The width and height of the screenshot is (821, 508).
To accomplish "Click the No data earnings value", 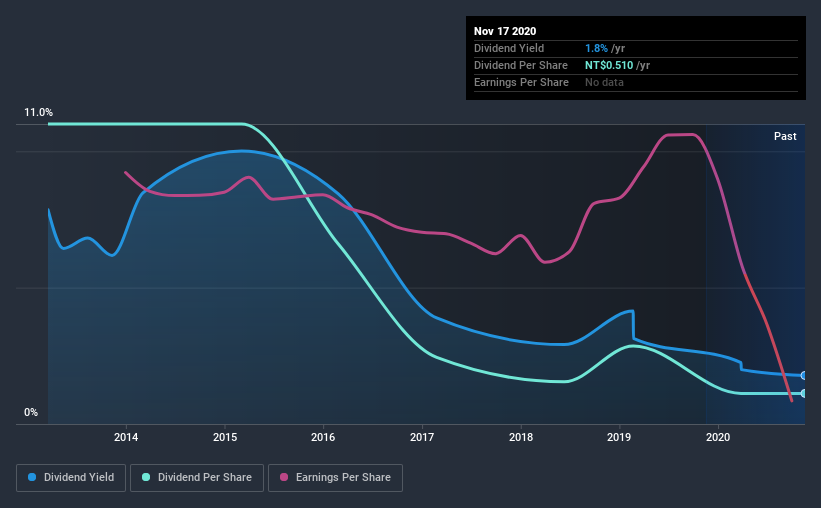I will (604, 82).
